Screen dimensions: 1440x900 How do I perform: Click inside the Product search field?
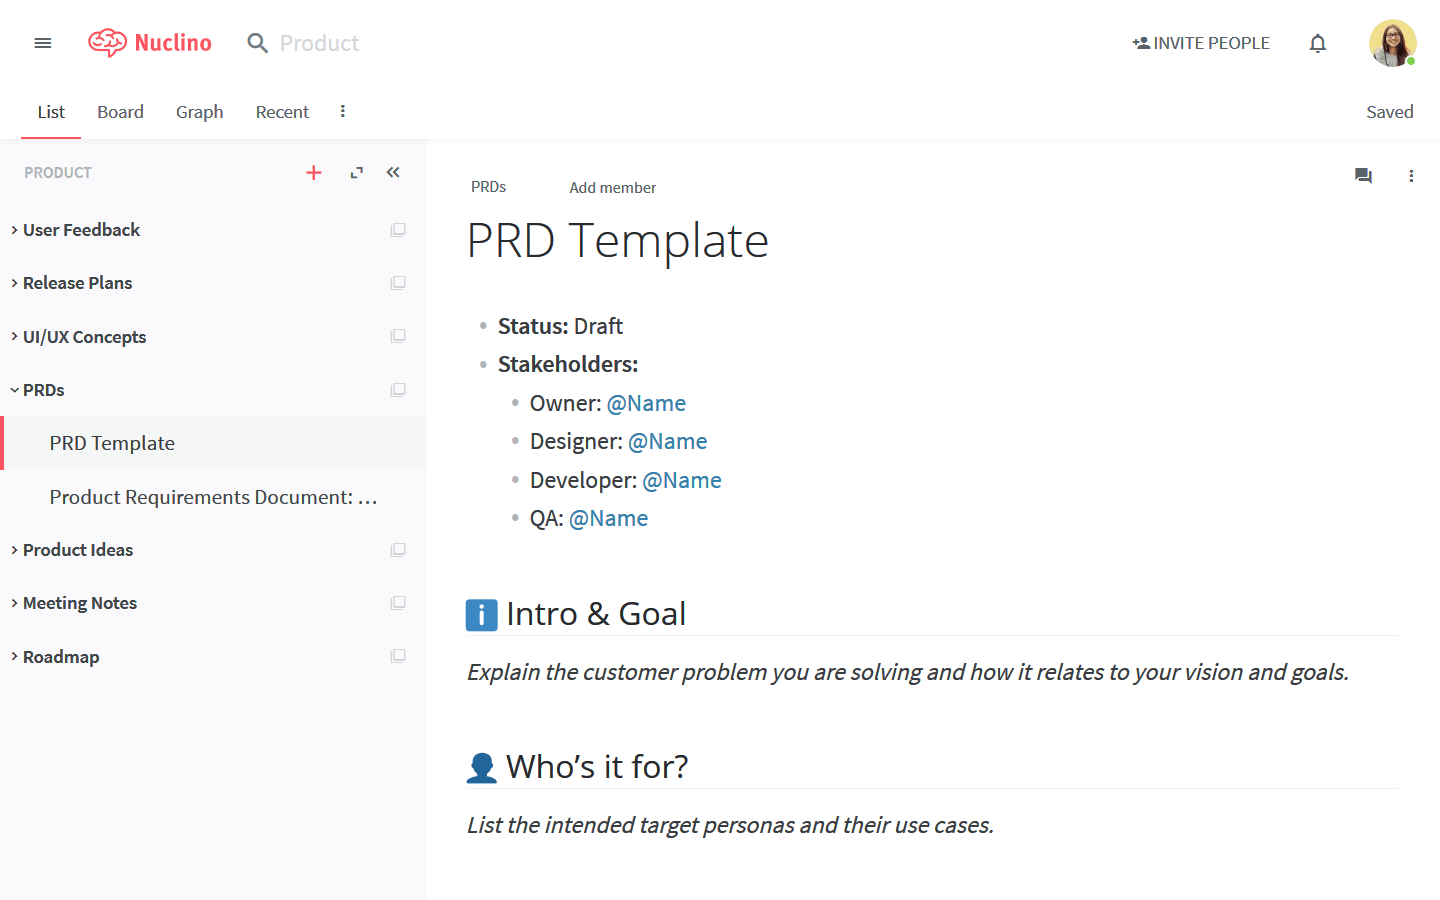[320, 43]
